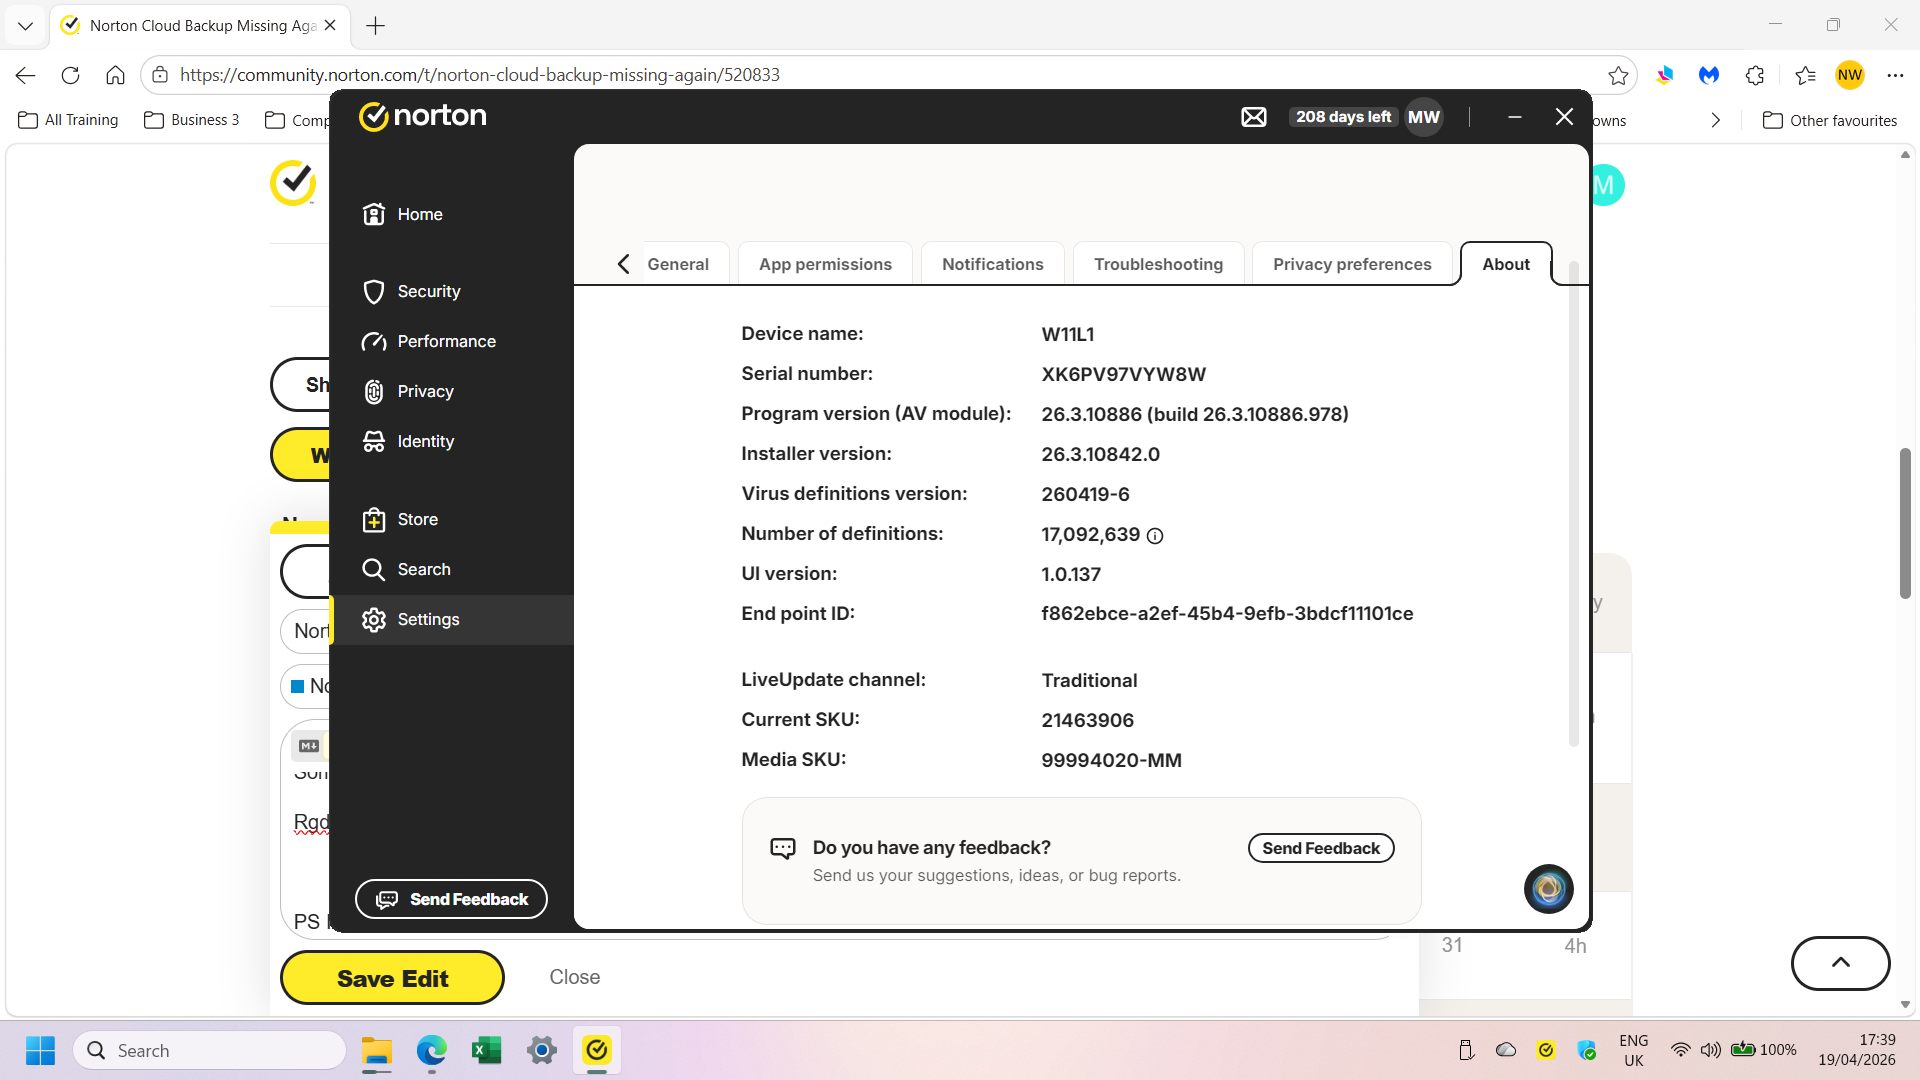Open the Norton AI assistant round icon
Viewport: 1920px width, 1080px height.
coord(1548,888)
